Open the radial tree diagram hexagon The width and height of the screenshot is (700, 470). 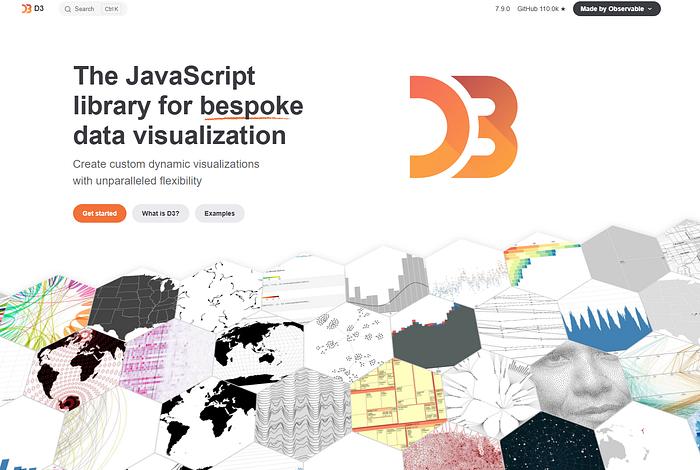pos(491,393)
